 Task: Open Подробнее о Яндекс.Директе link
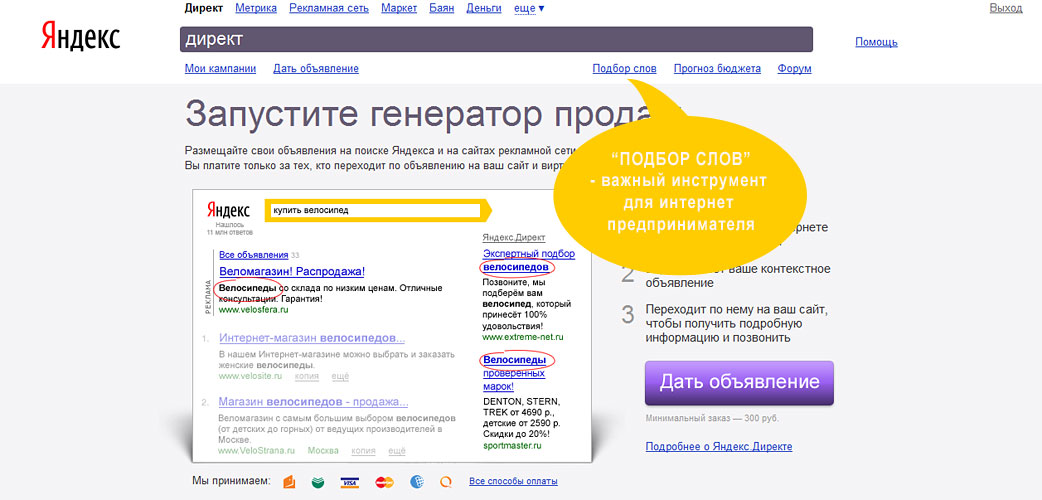pos(718,447)
